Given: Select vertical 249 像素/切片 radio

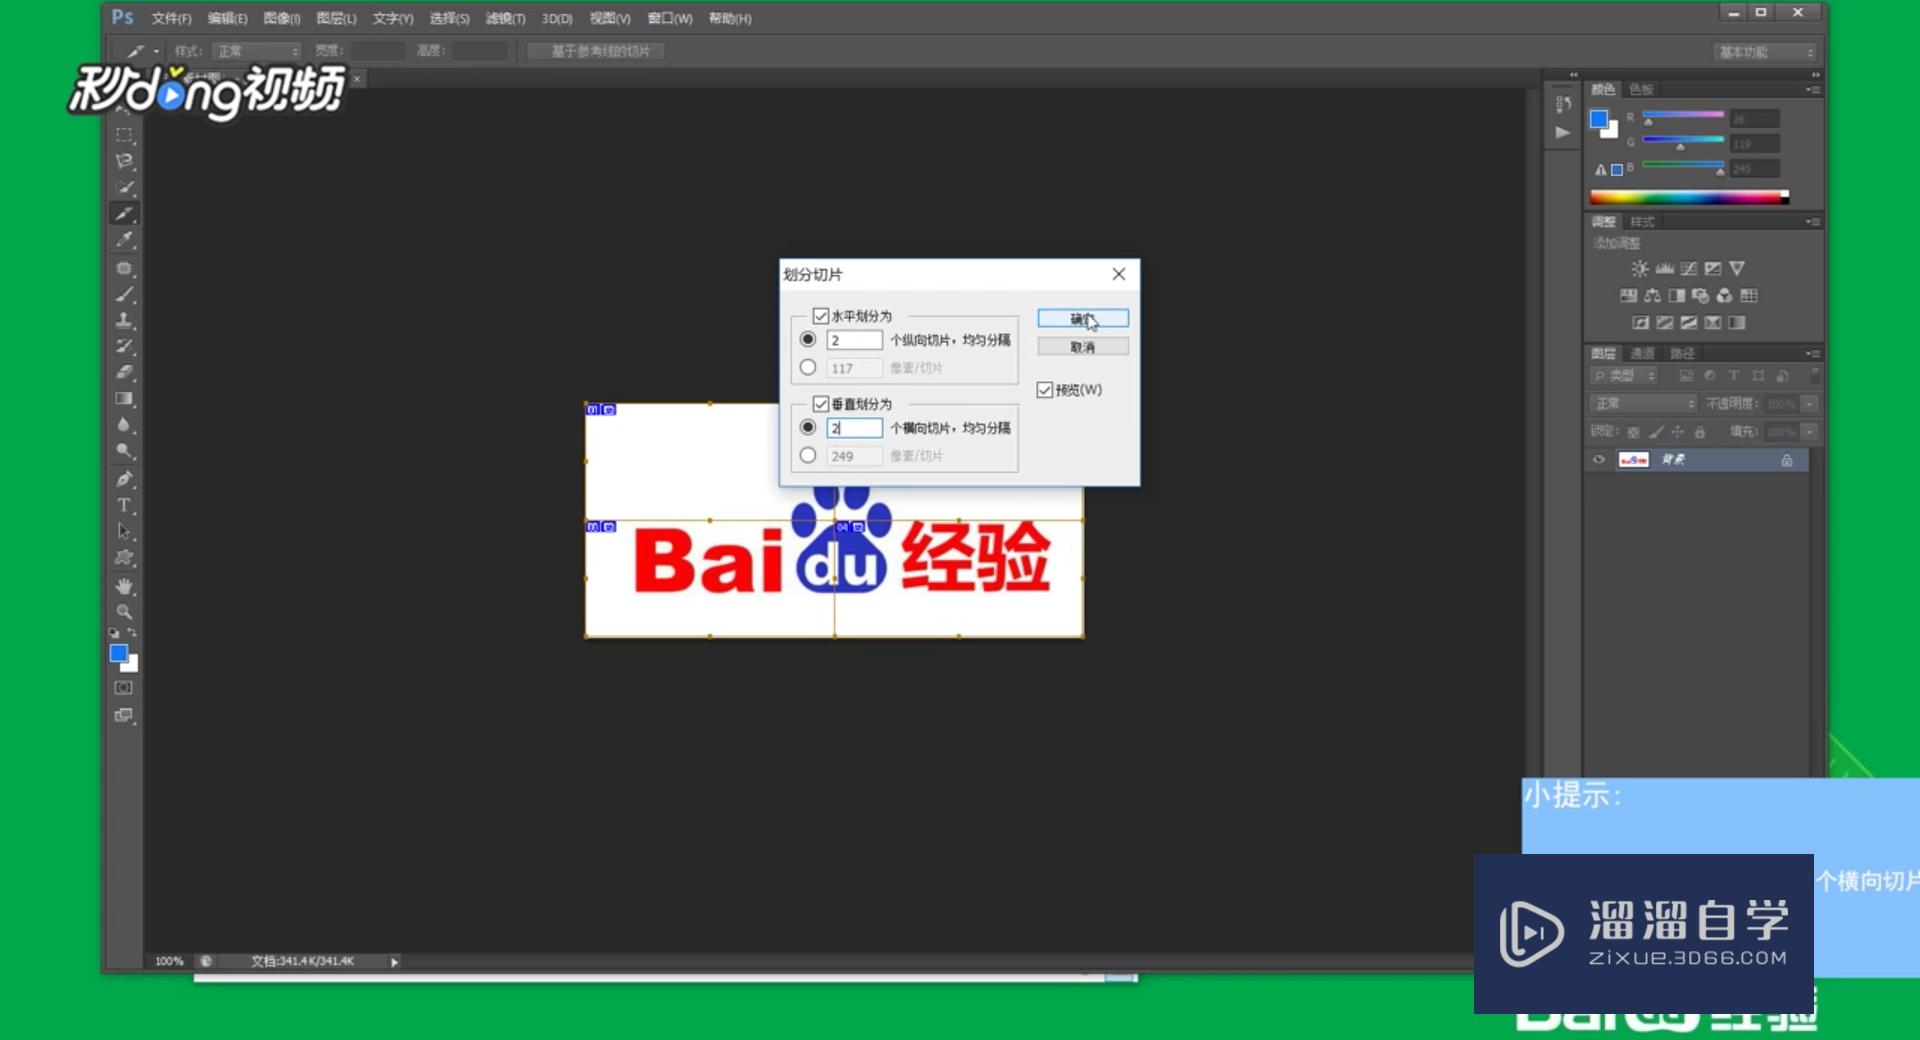Looking at the screenshot, I should point(808,456).
